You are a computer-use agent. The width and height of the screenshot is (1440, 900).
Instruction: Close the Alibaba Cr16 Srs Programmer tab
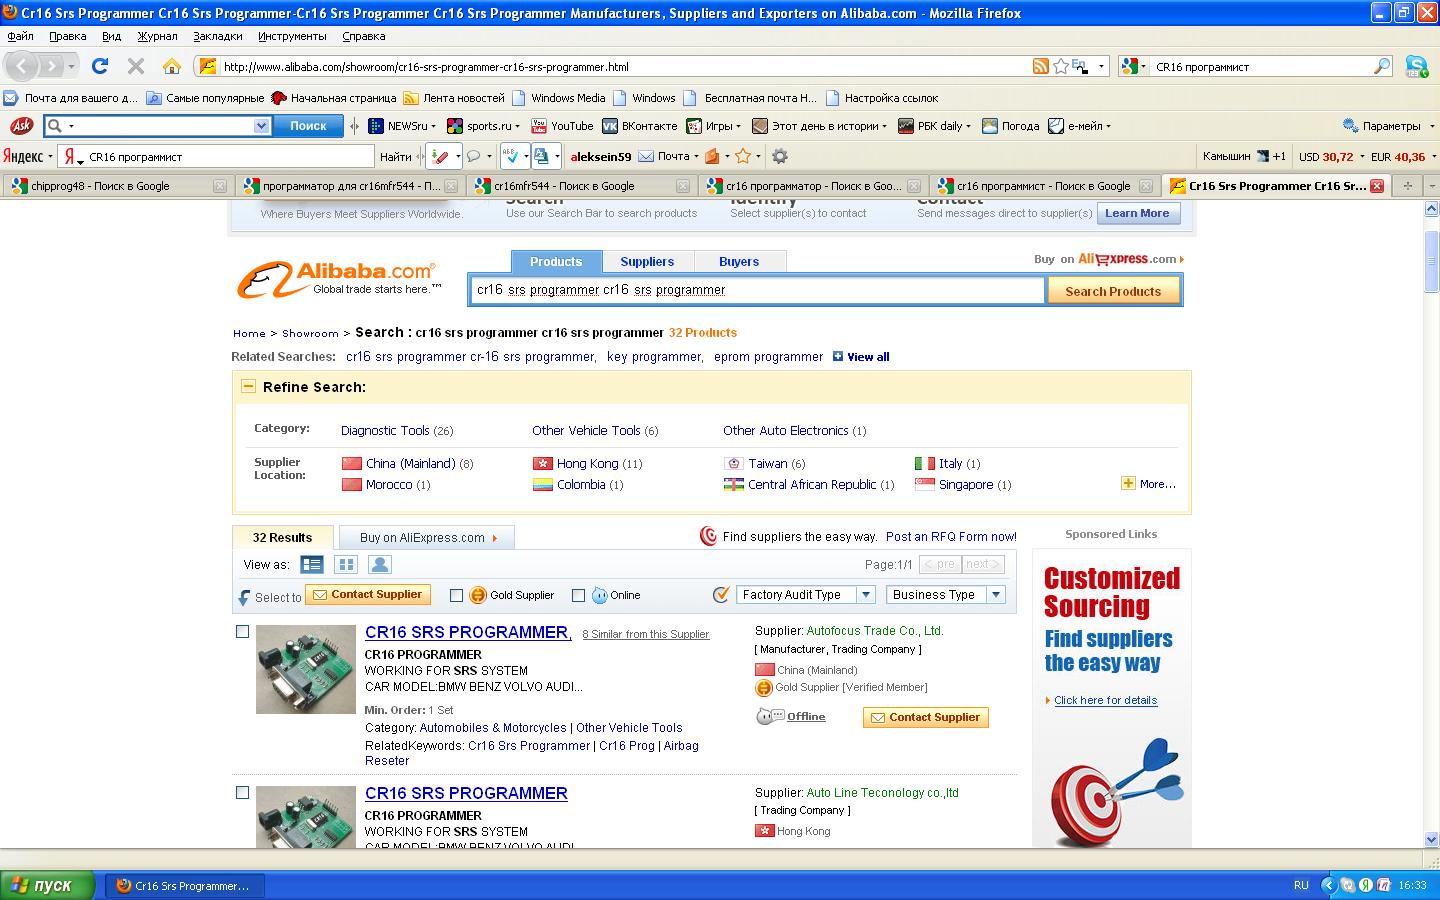coord(1377,186)
